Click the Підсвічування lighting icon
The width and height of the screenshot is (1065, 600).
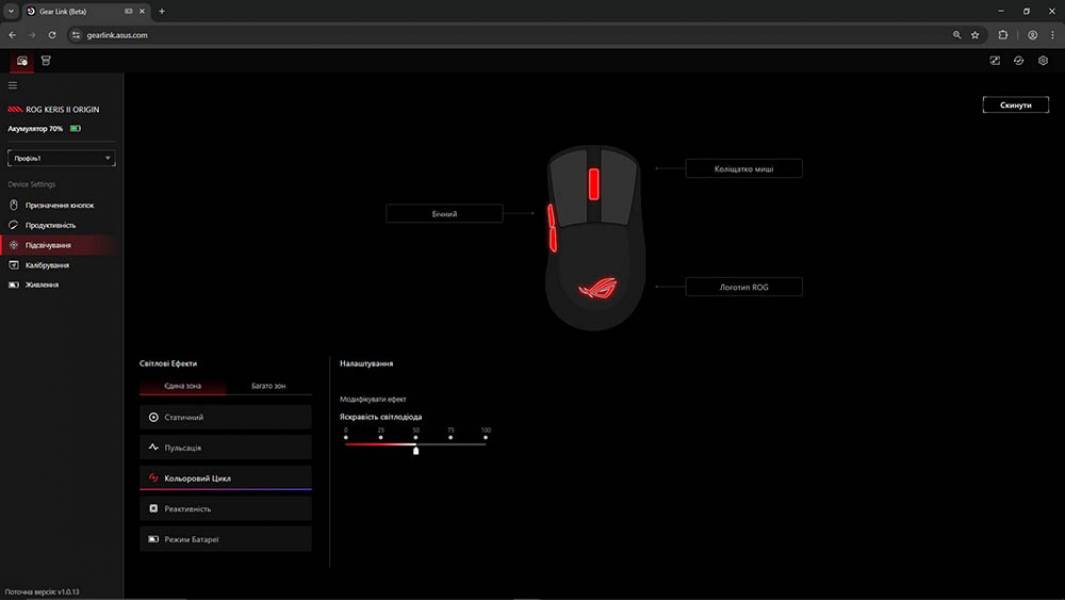[x=14, y=243]
